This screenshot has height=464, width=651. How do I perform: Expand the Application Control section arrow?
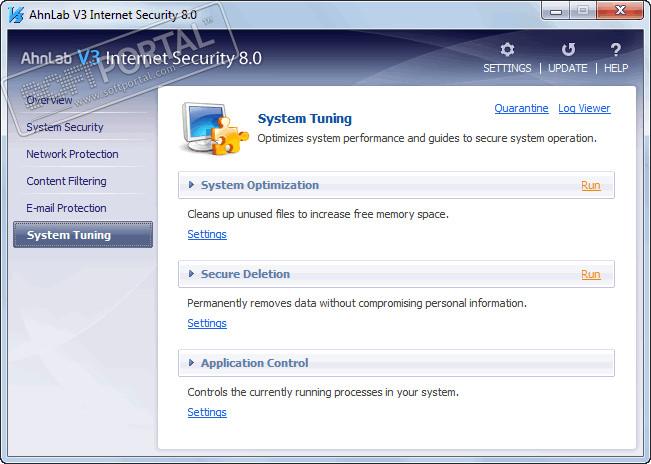coord(191,363)
